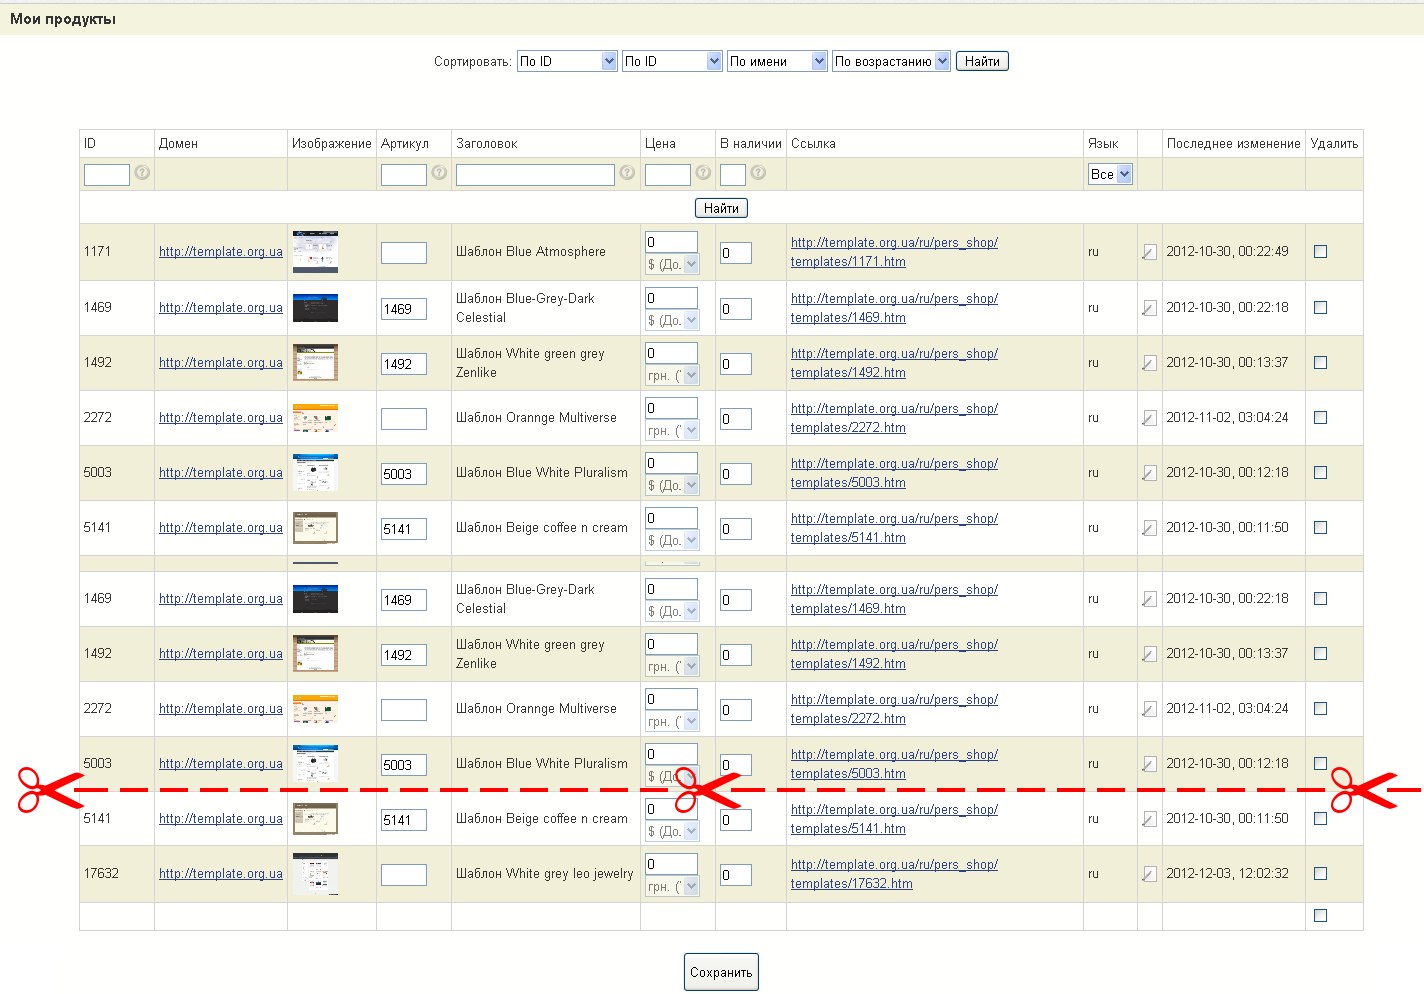Click the Цена input for Blue Atmosphere

671,242
